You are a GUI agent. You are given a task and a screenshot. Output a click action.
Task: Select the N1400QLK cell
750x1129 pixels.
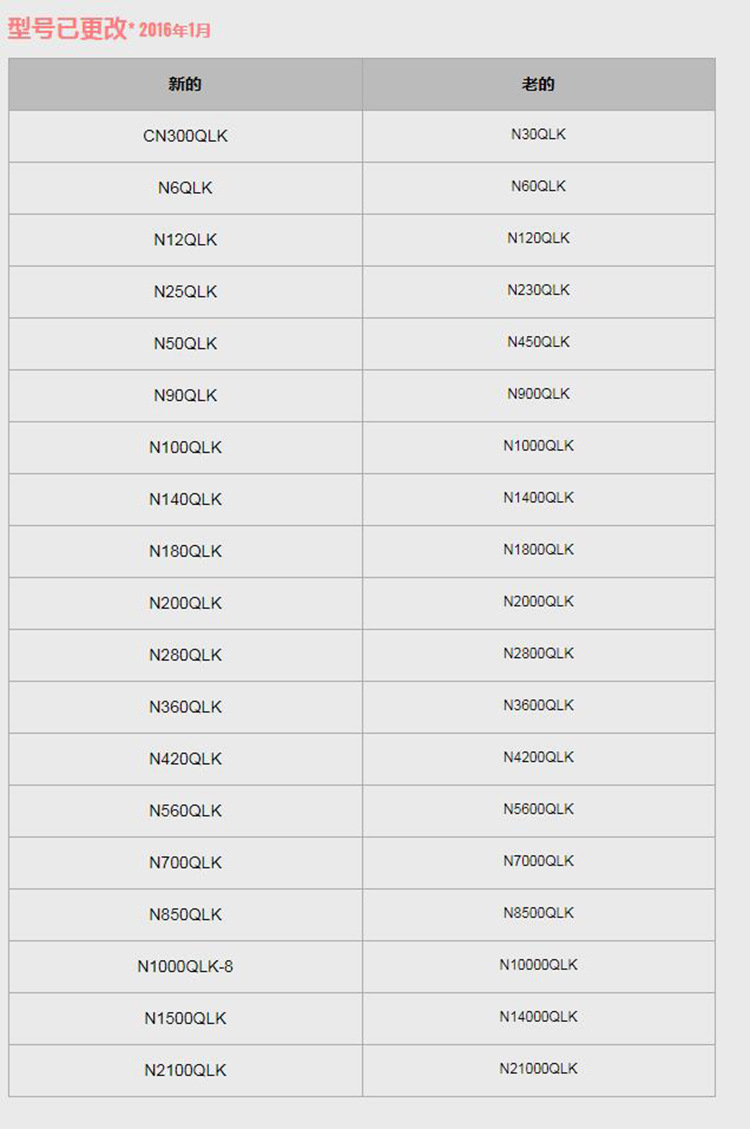click(538, 498)
